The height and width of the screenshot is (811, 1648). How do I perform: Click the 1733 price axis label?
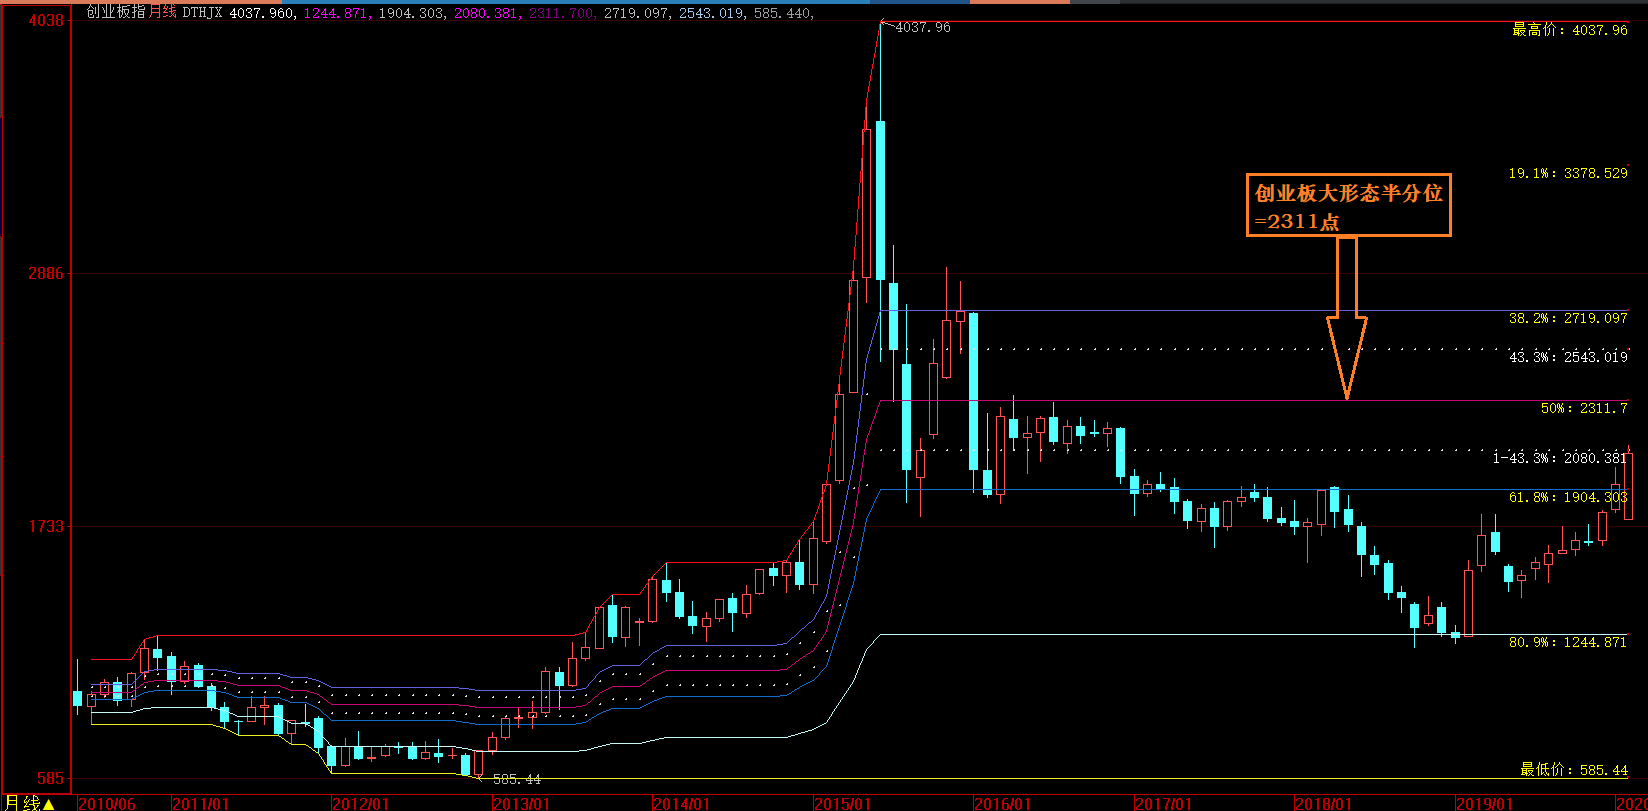(x=47, y=526)
